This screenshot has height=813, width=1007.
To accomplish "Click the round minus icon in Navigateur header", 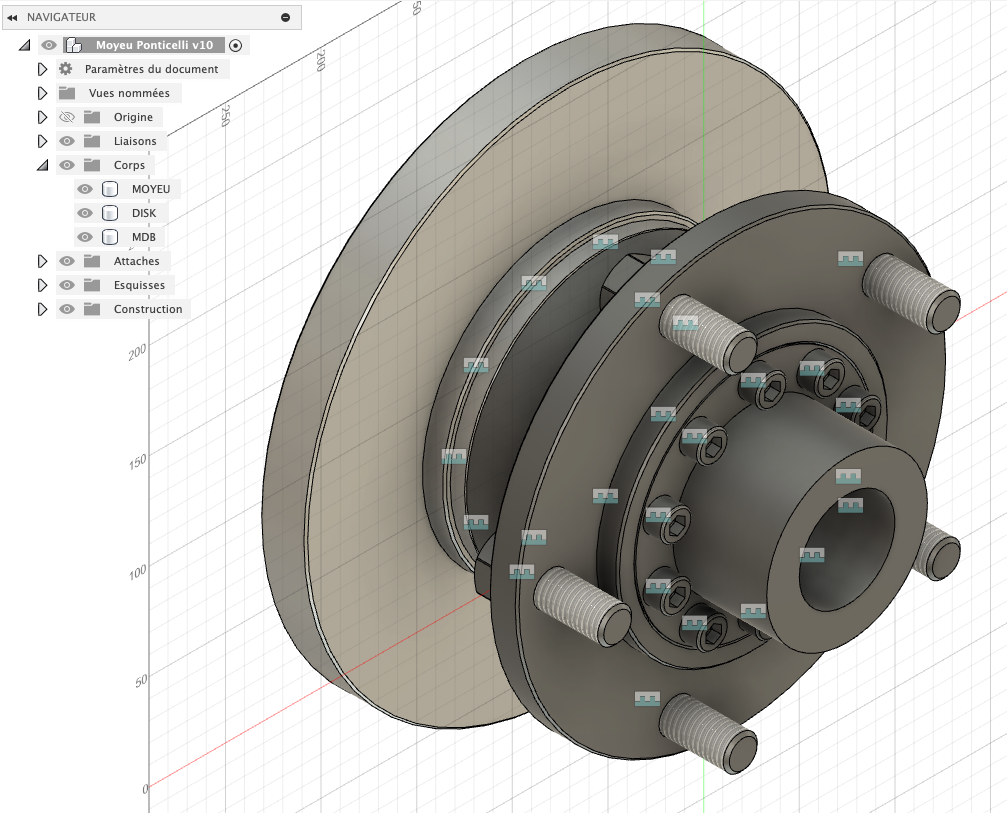I will (x=285, y=17).
